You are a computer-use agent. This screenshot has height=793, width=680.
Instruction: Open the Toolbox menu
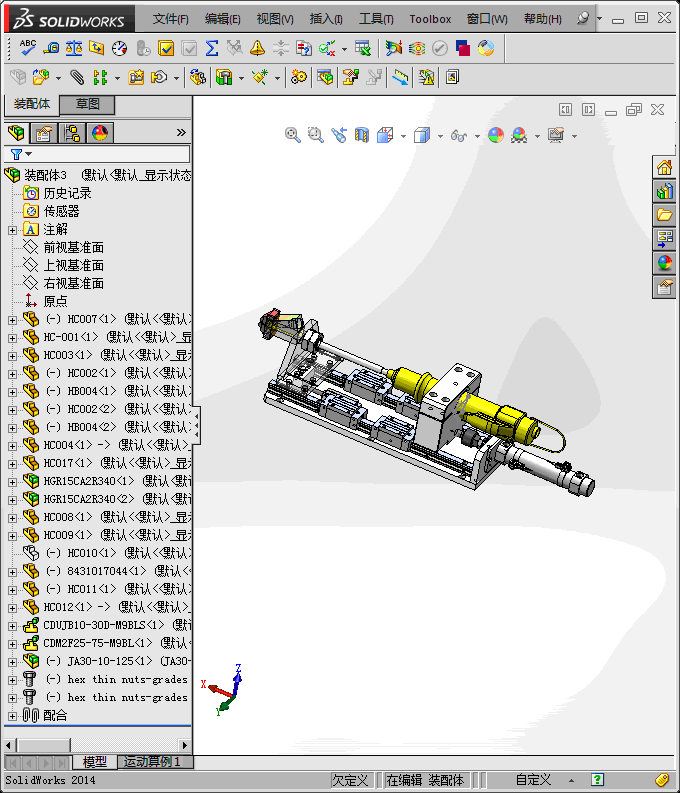430,19
